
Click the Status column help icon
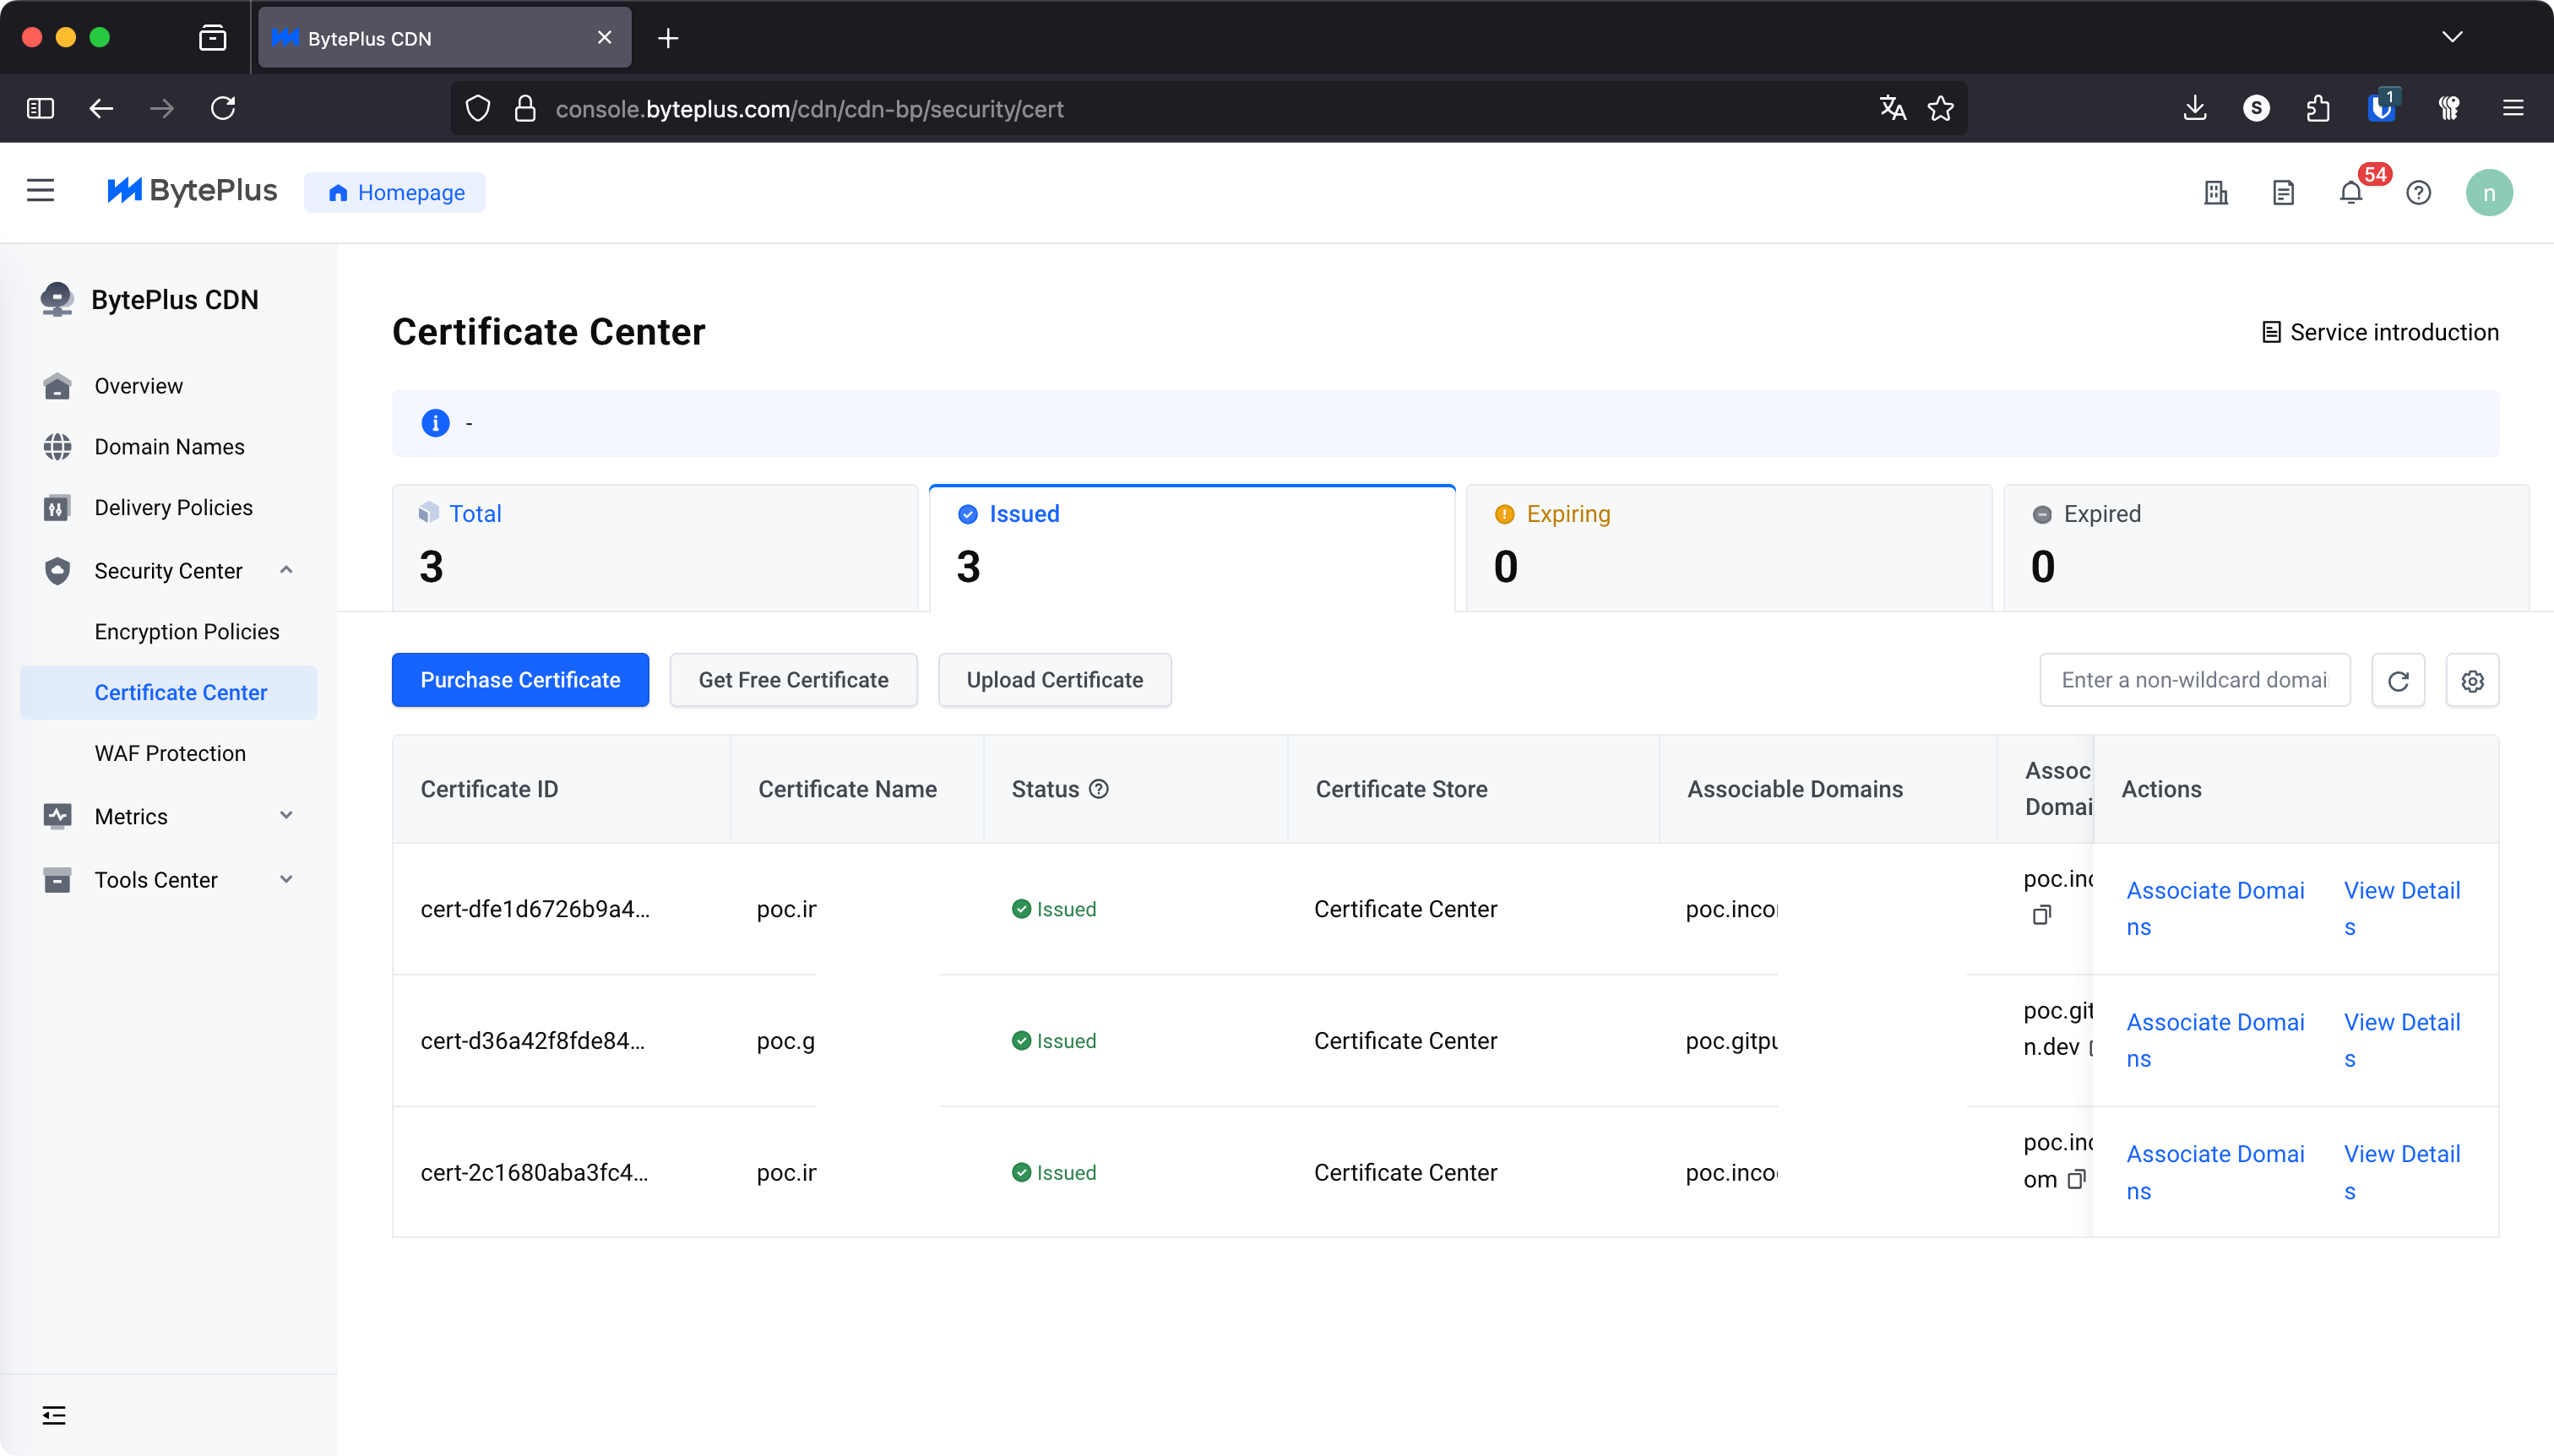(1099, 789)
